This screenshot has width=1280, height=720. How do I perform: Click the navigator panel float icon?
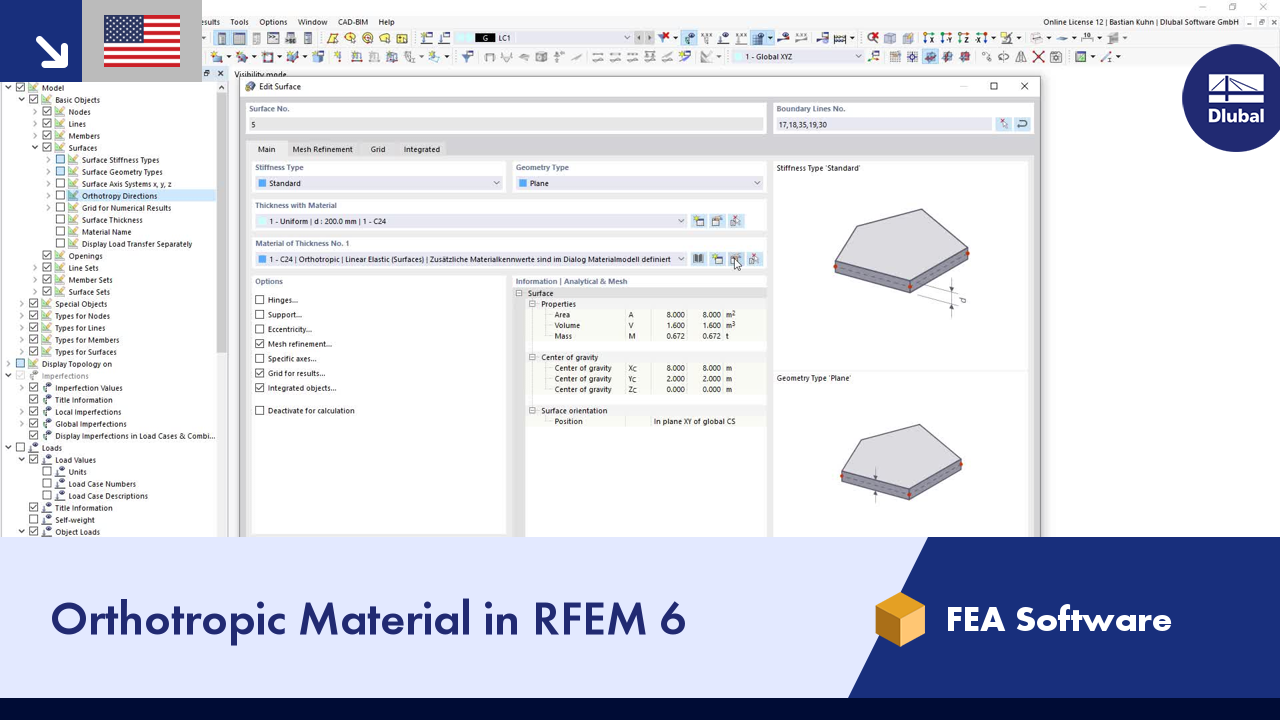(x=208, y=73)
